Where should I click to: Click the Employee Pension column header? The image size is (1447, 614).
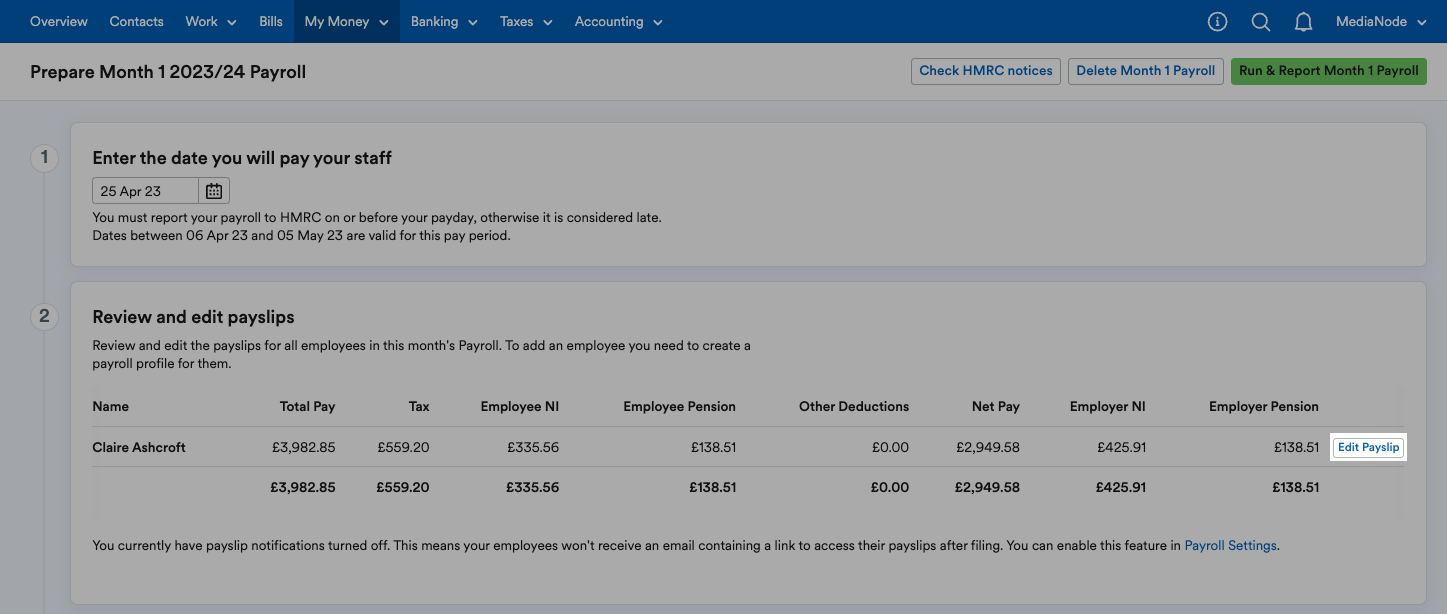pyautogui.click(x=679, y=406)
